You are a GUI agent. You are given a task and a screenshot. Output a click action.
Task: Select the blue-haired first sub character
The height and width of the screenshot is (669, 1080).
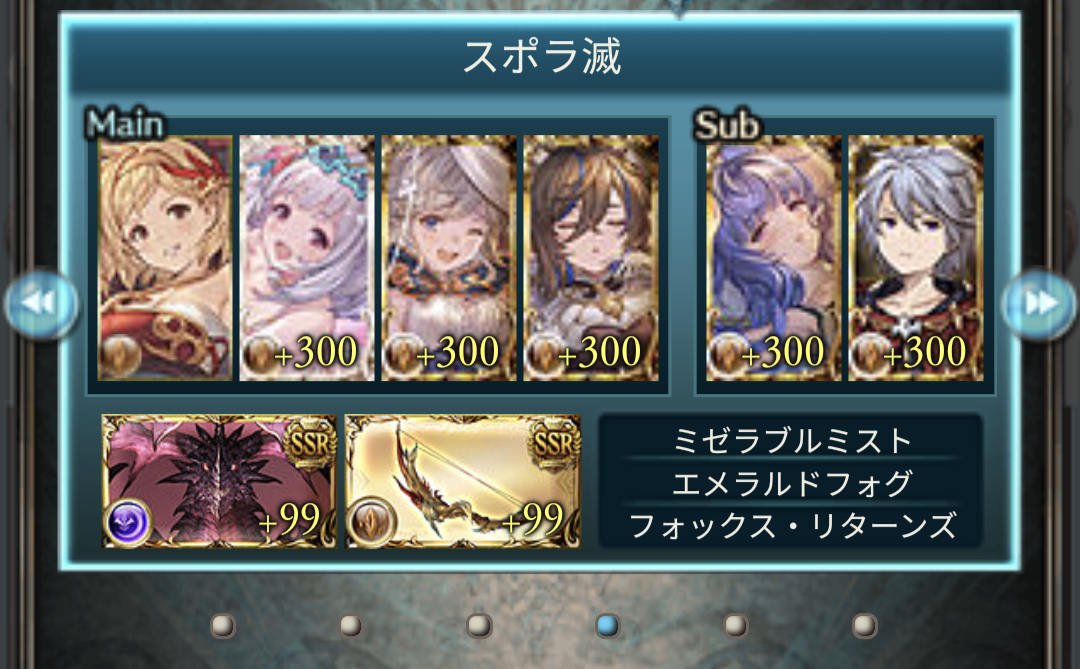click(x=773, y=258)
